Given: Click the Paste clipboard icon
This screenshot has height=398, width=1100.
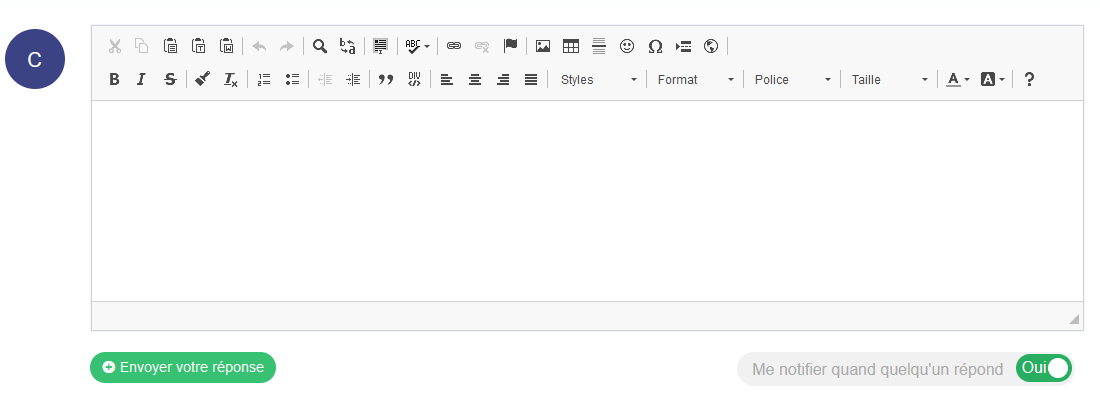Looking at the screenshot, I should [x=170, y=46].
